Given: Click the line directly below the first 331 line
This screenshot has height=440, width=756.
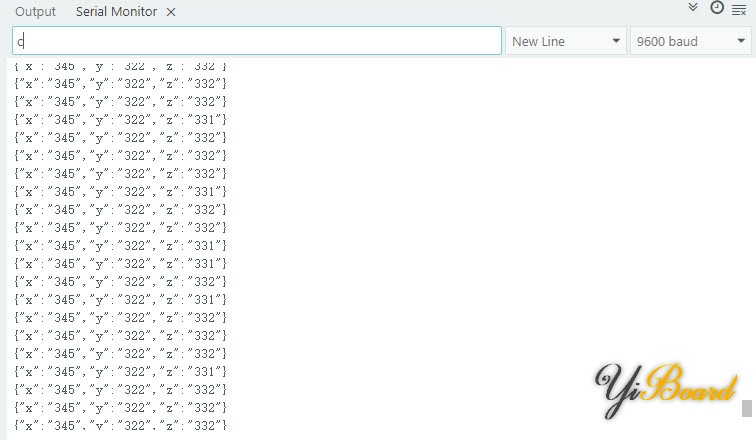Looking at the screenshot, I should (x=121, y=137).
